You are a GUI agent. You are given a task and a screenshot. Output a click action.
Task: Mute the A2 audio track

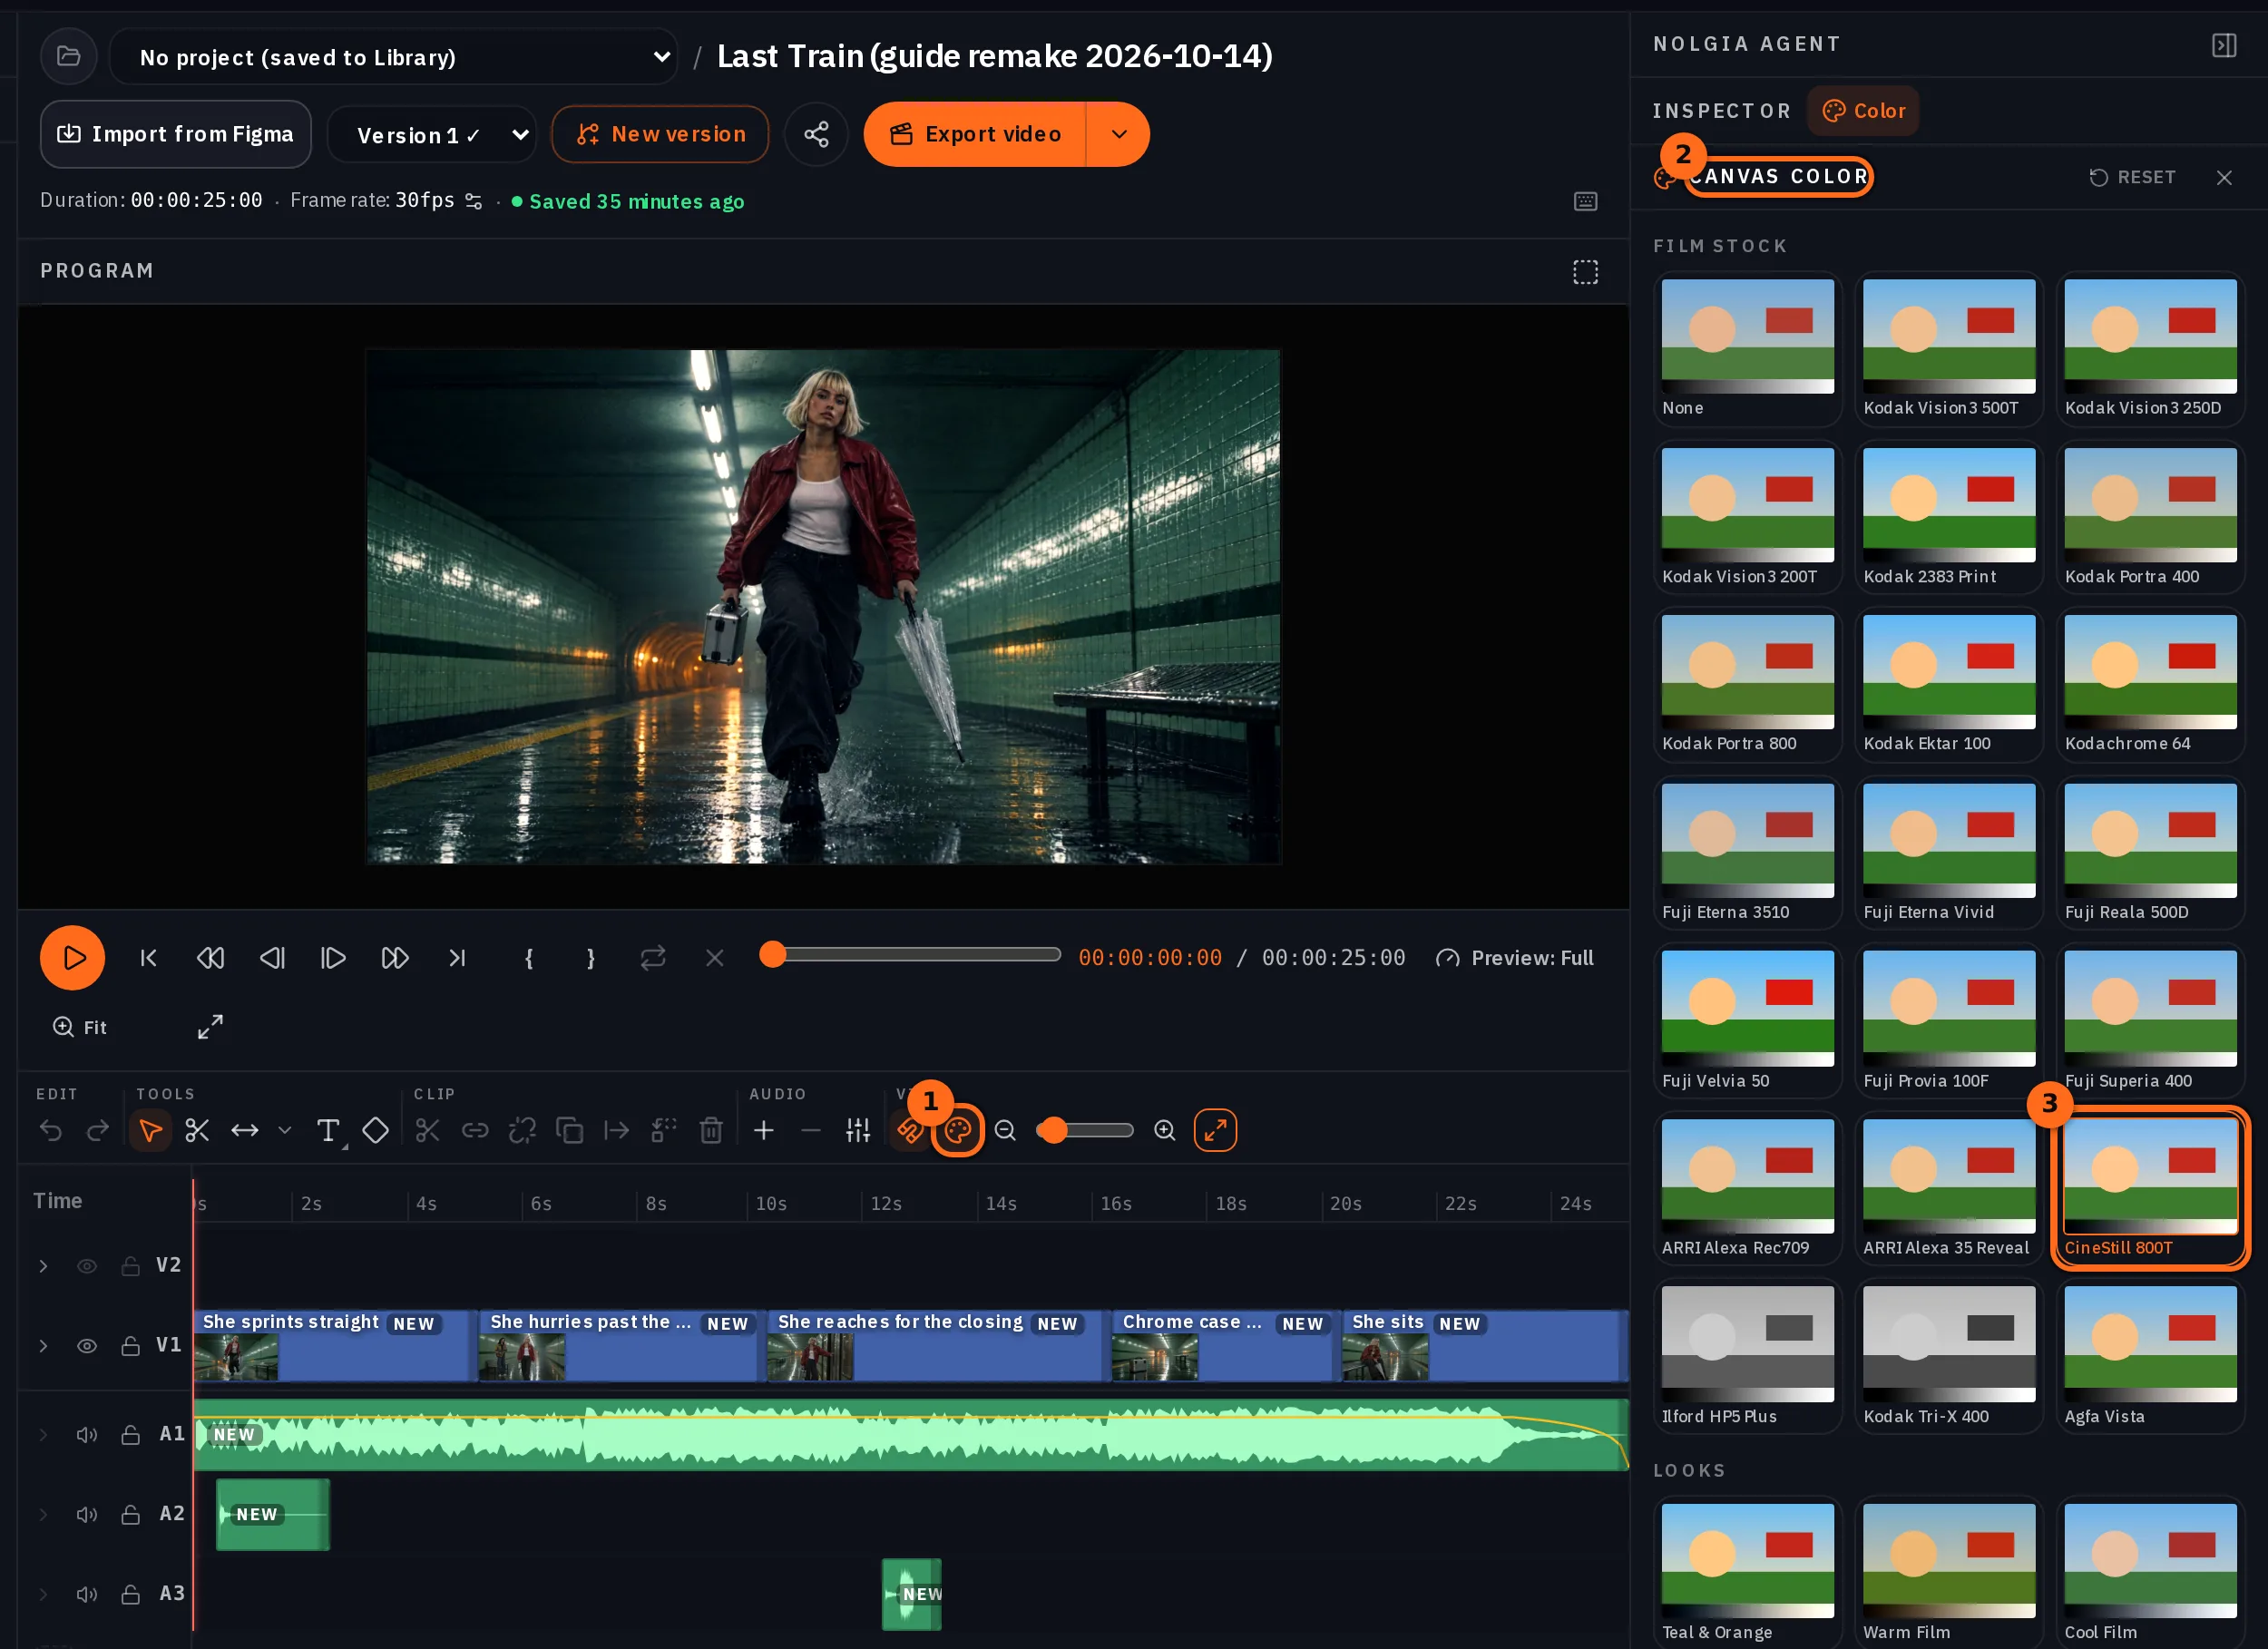87,1515
